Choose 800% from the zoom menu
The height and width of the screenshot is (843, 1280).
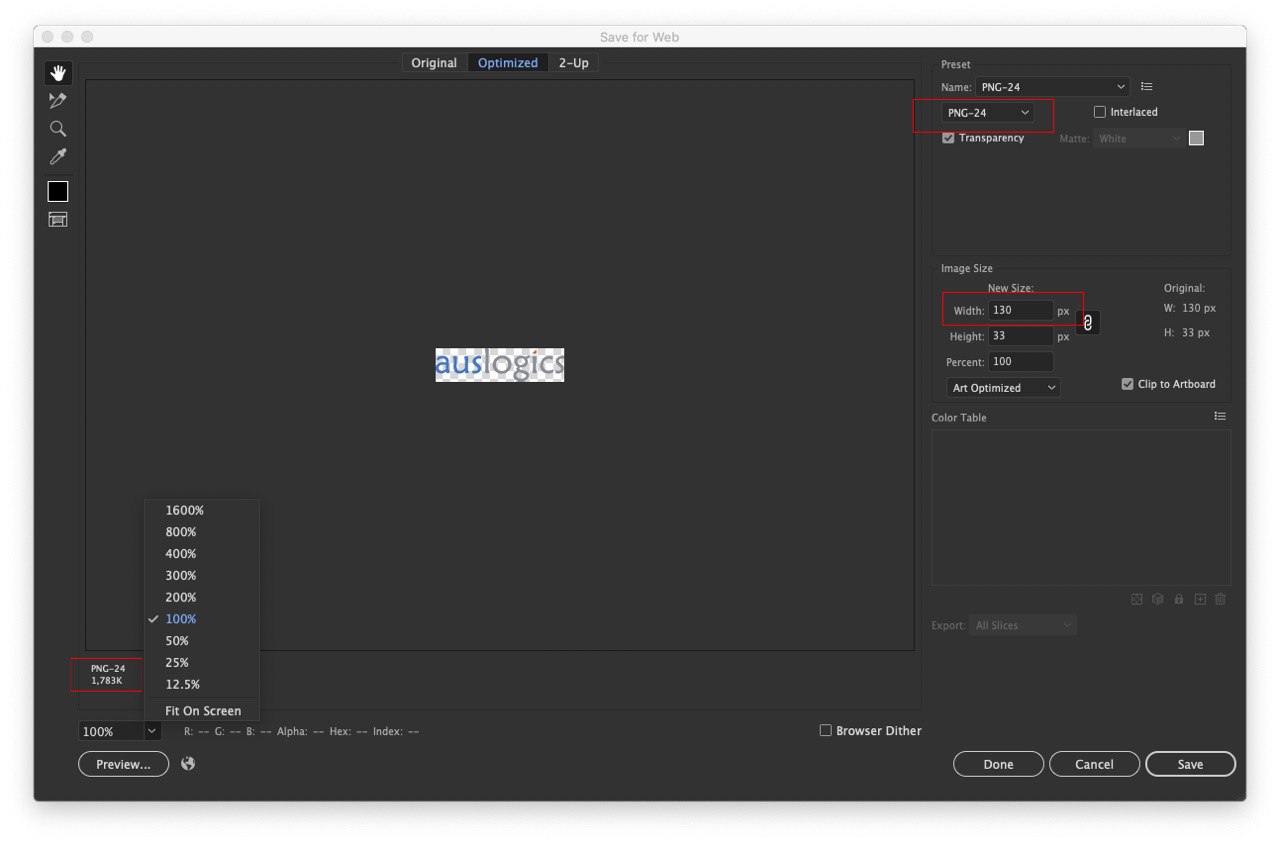tap(202, 532)
